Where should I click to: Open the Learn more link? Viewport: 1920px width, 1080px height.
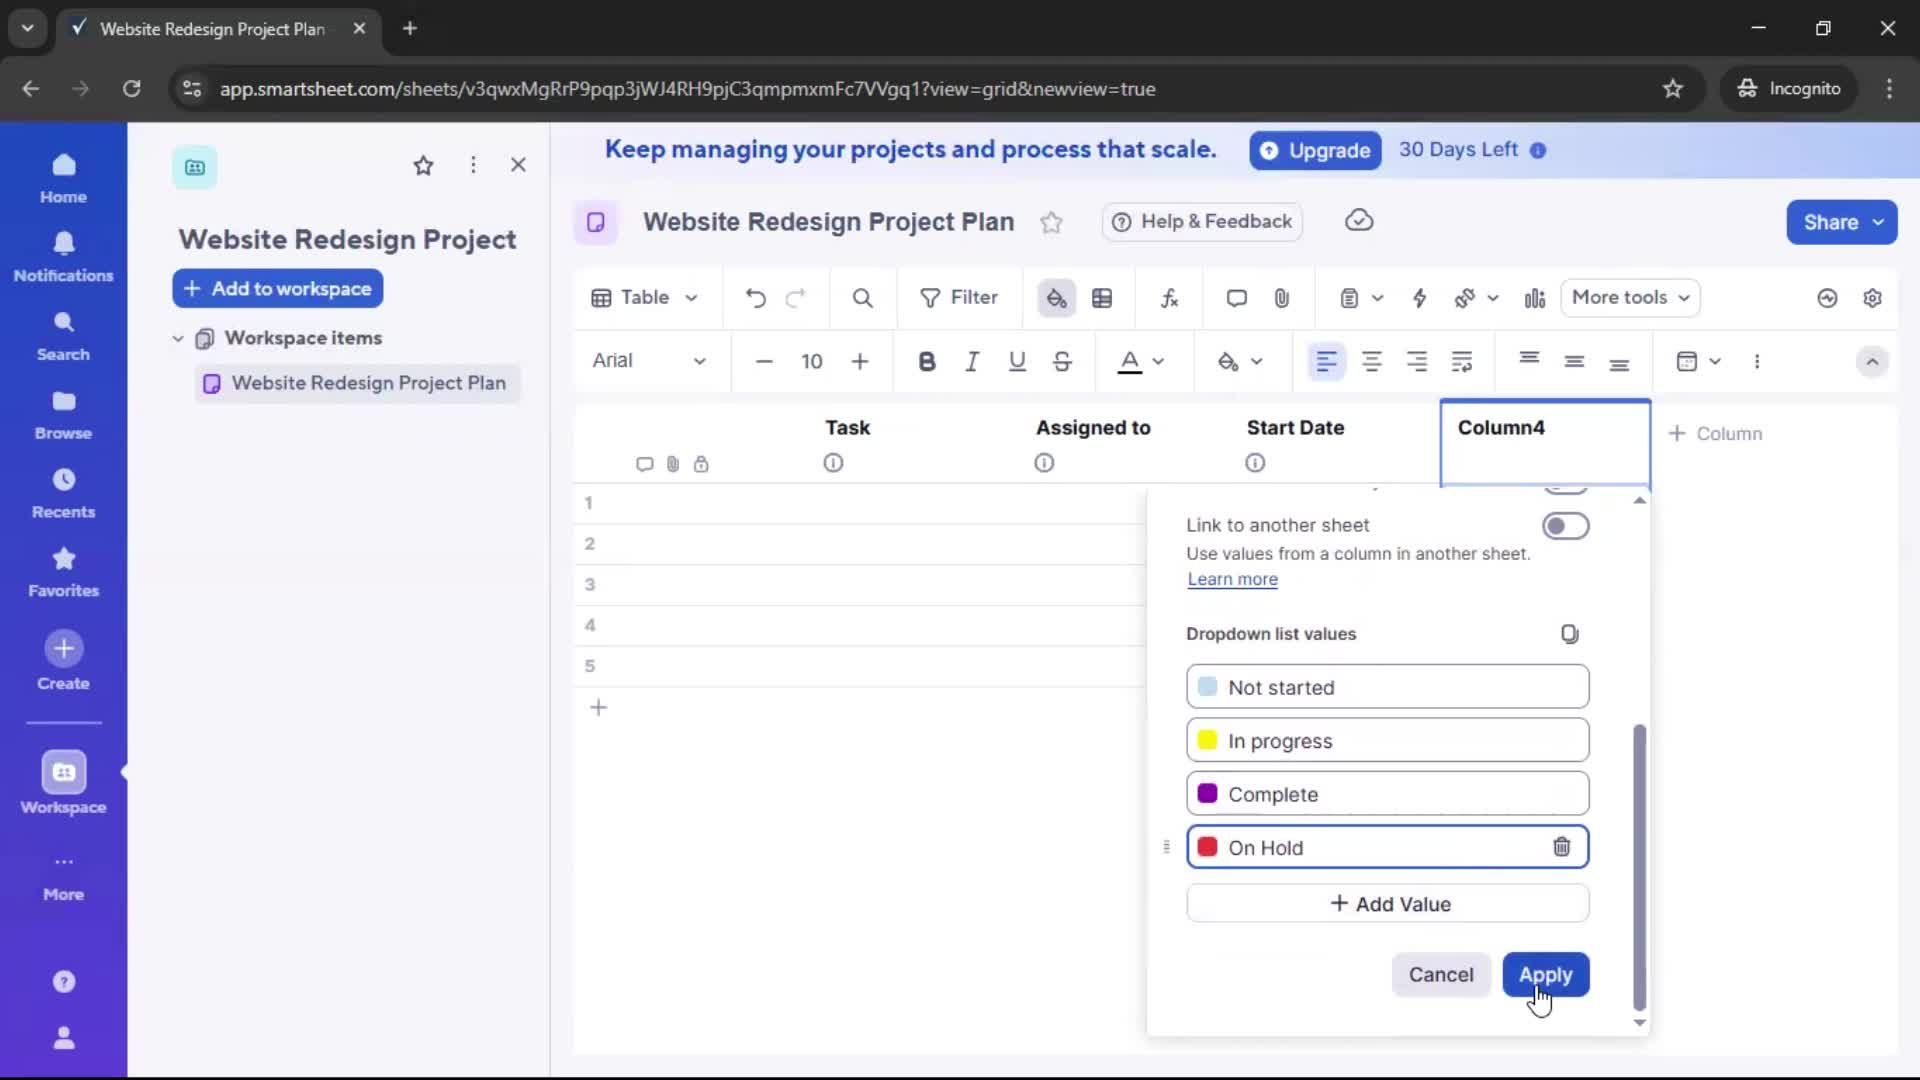(1231, 580)
